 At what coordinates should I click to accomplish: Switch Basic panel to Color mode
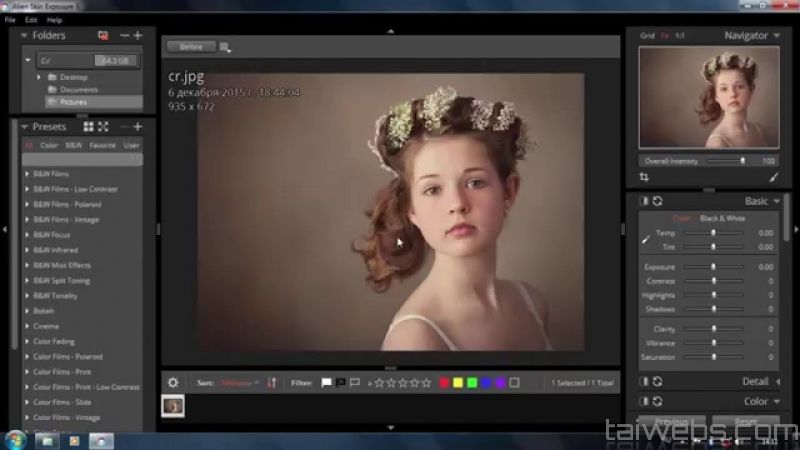(681, 218)
